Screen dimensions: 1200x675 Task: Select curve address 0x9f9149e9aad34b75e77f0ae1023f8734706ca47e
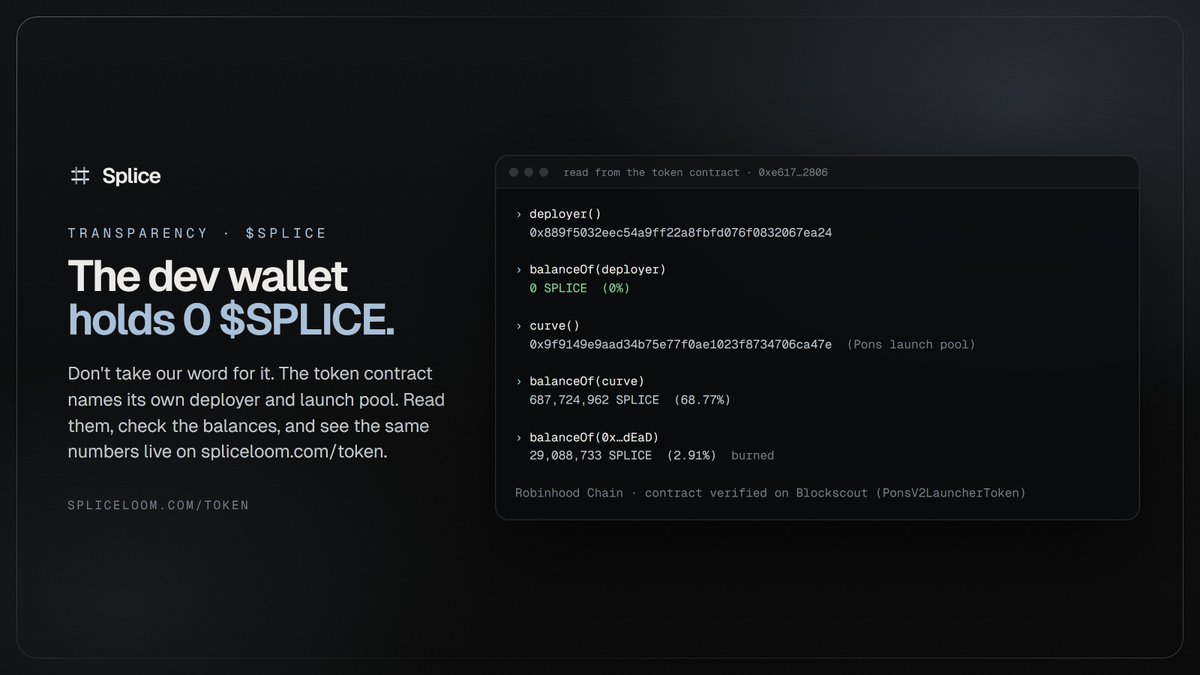pyautogui.click(x=681, y=344)
